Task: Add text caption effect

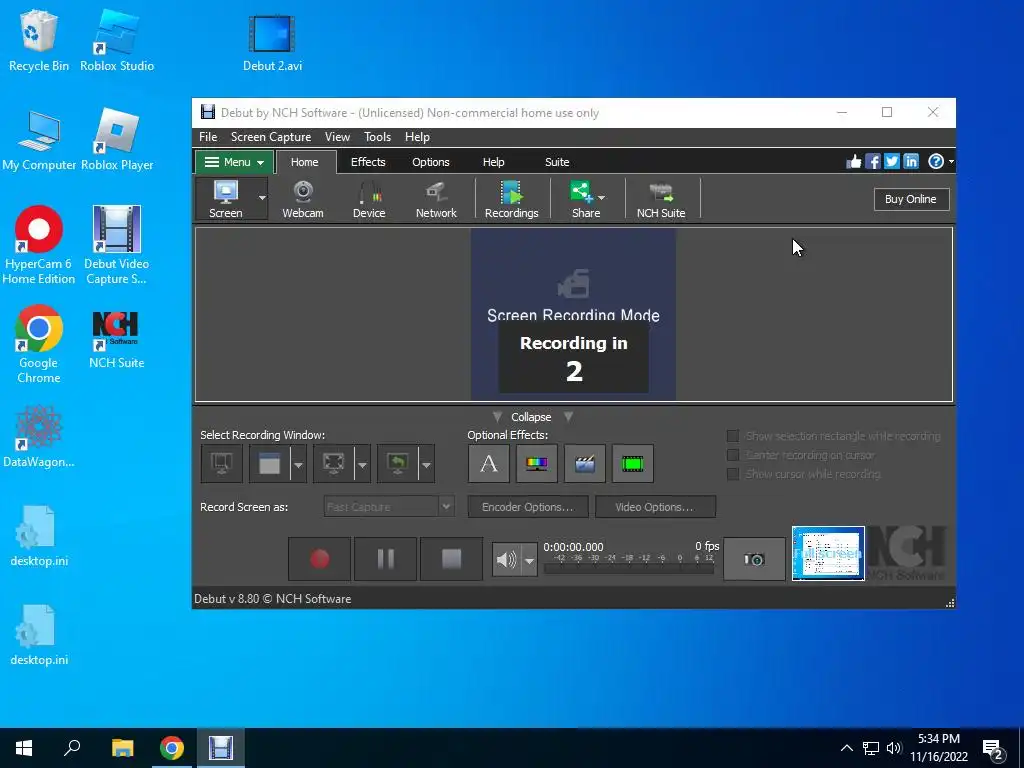Action: tap(488, 464)
